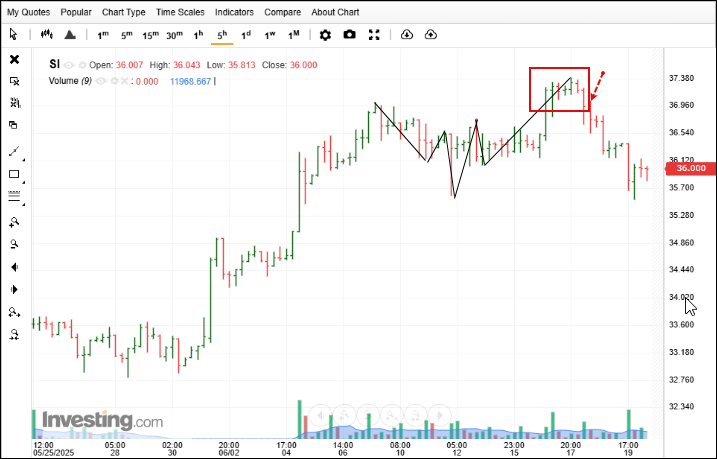Toggle visibility eye for Volume indicator
The width and height of the screenshot is (717, 459).
[x=101, y=81]
